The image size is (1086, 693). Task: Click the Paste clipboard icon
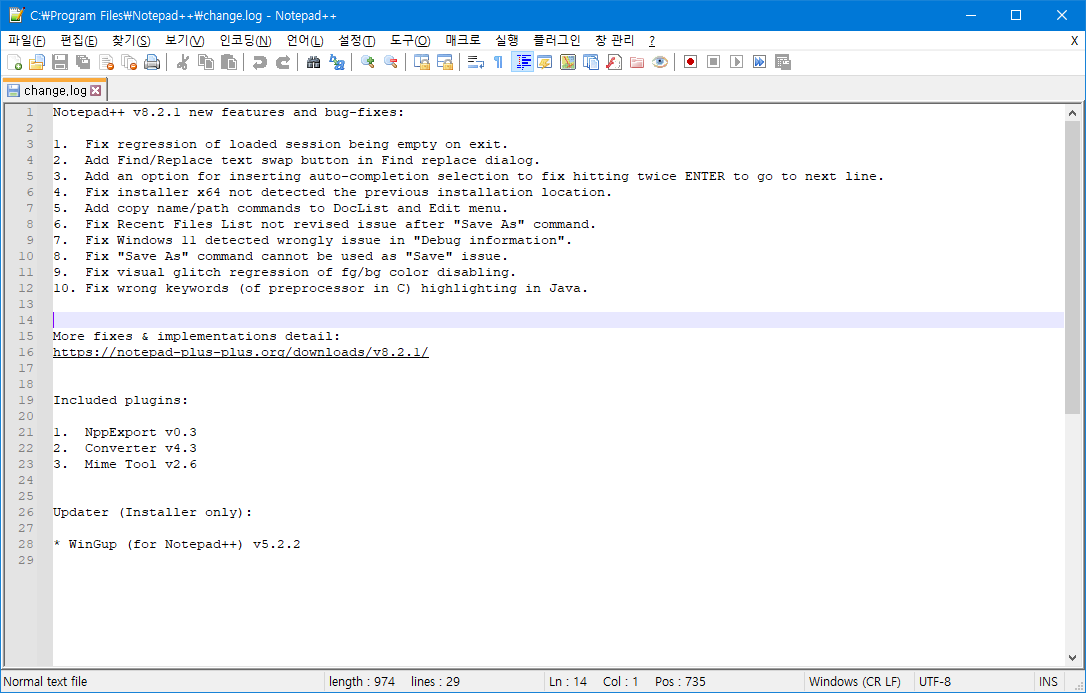click(x=229, y=62)
